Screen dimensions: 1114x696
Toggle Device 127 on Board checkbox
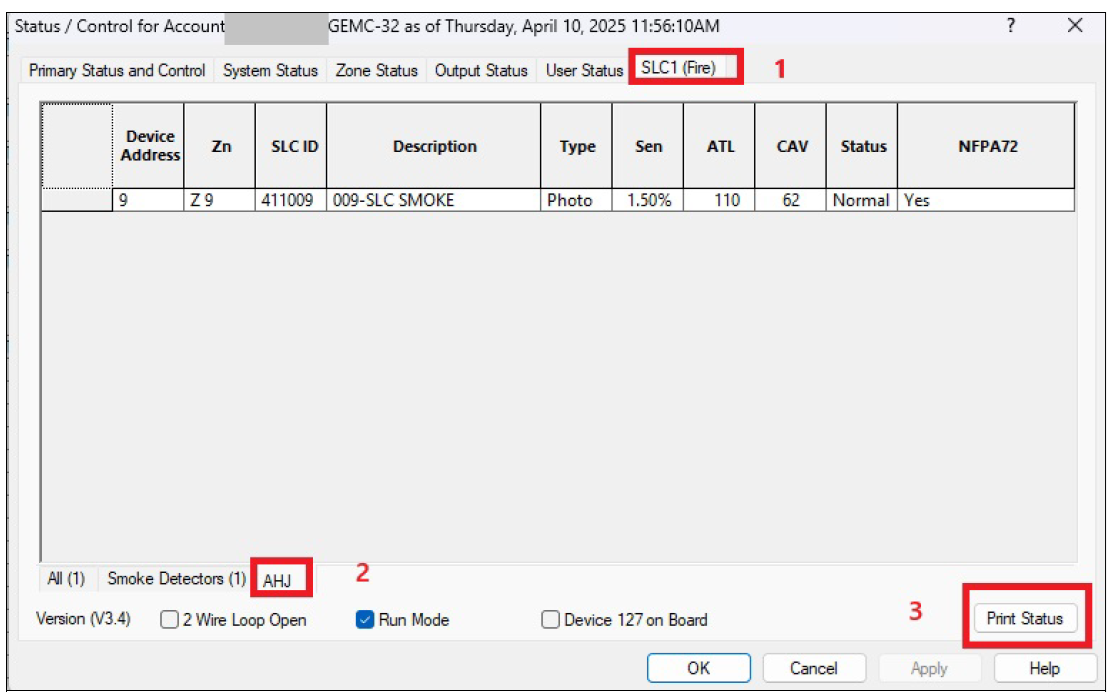pos(550,620)
